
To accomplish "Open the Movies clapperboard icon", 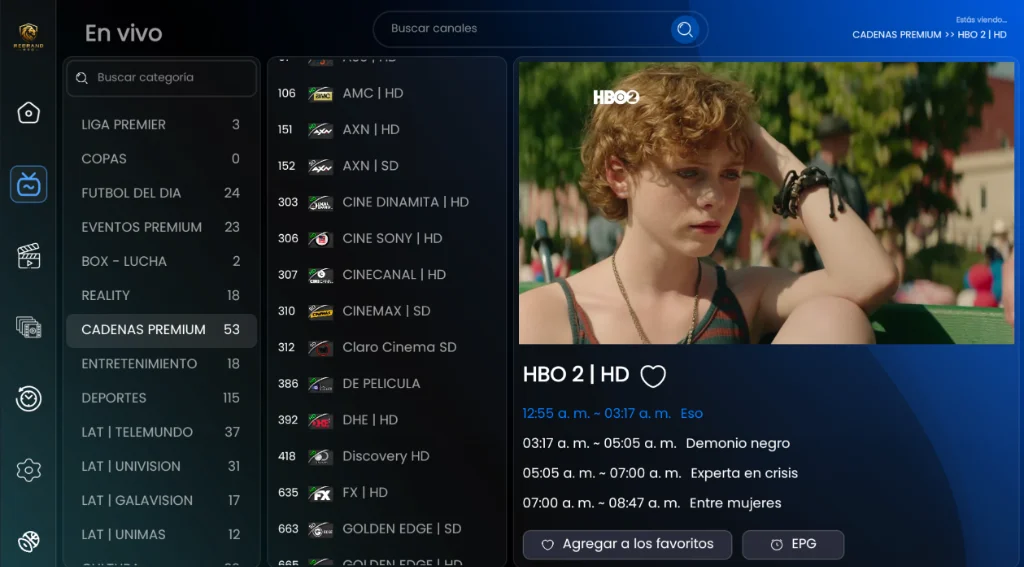I will (28, 256).
